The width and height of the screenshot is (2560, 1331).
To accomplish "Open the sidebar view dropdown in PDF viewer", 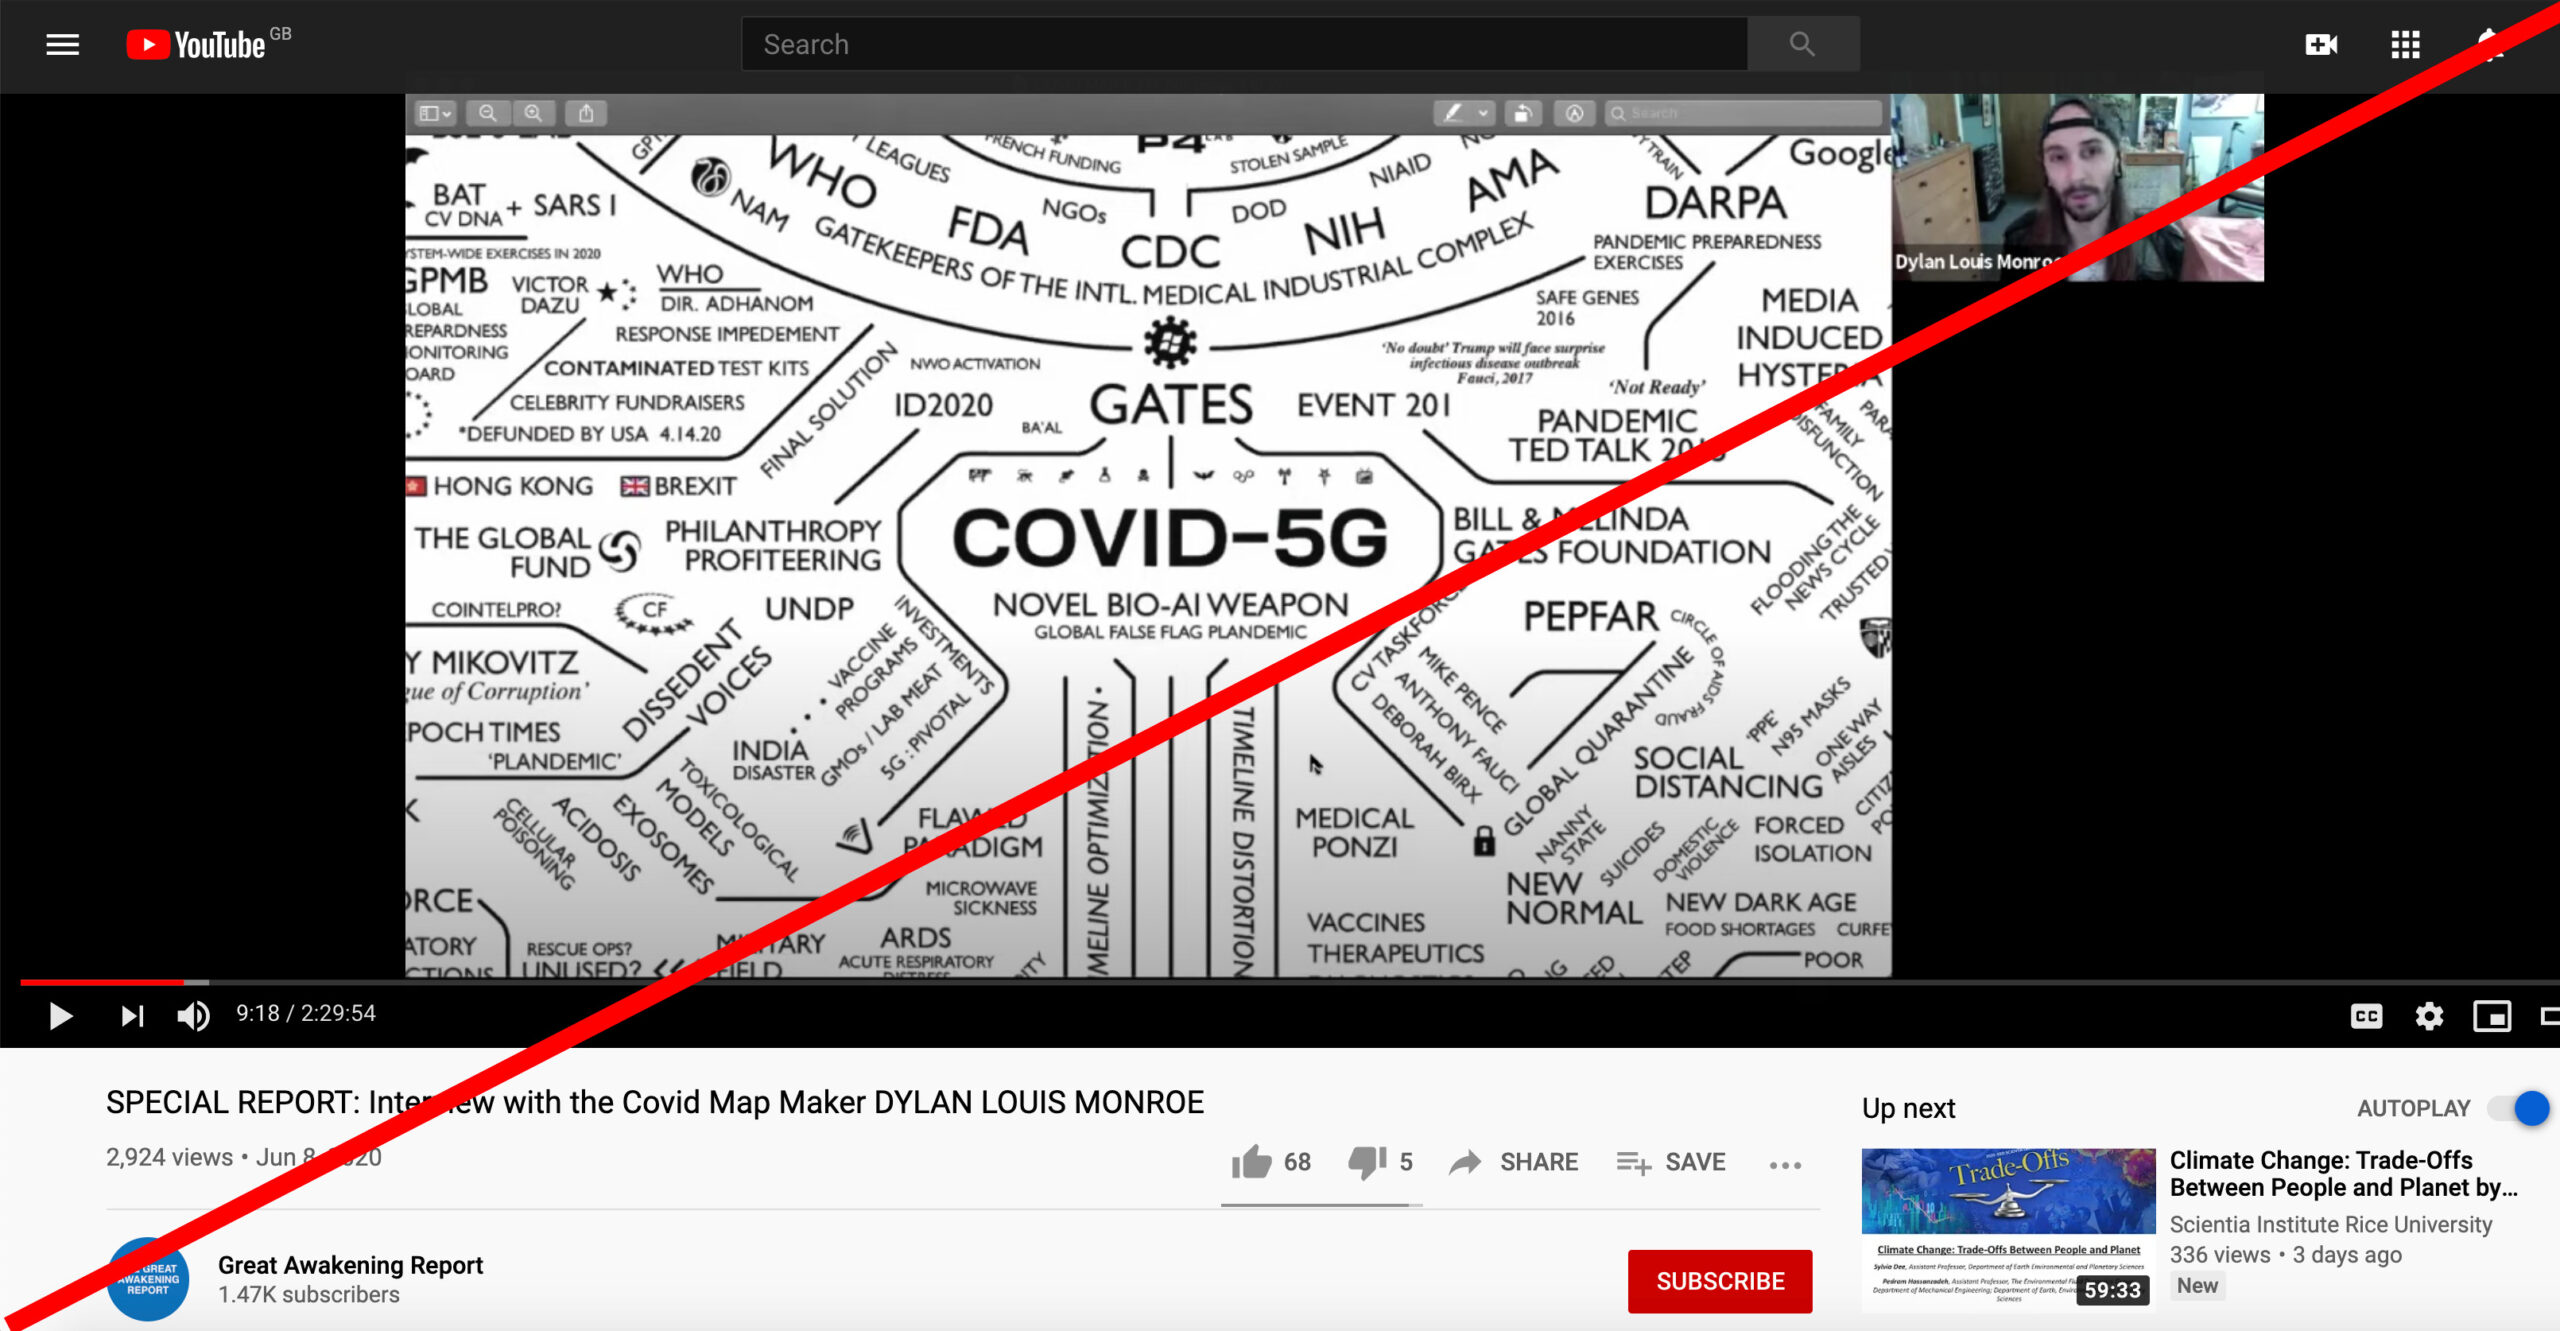I will pos(436,113).
